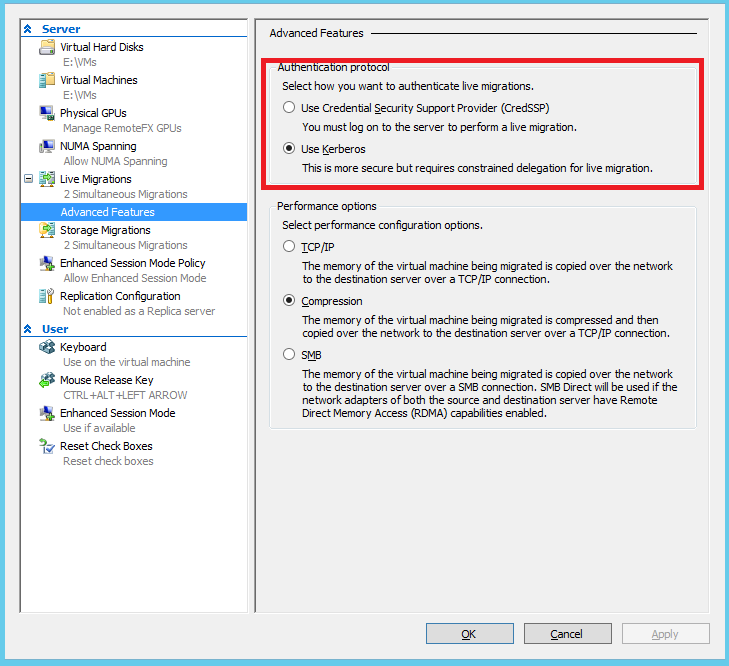Click the Enhanced Session Mode Policy icon
The width and height of the screenshot is (729, 666).
(47, 263)
